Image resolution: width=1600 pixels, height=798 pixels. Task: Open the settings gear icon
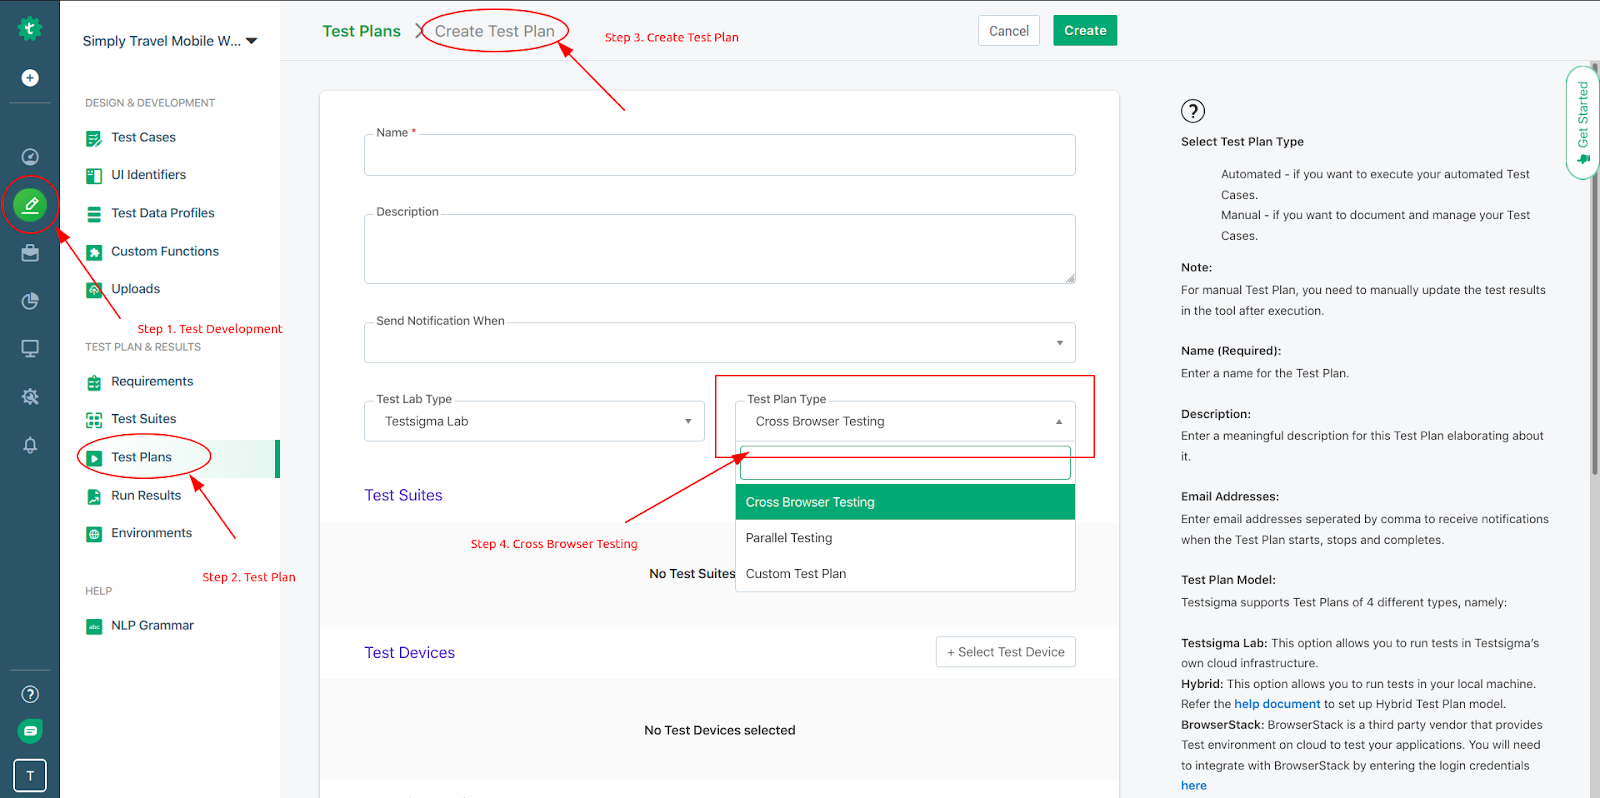tap(30, 397)
